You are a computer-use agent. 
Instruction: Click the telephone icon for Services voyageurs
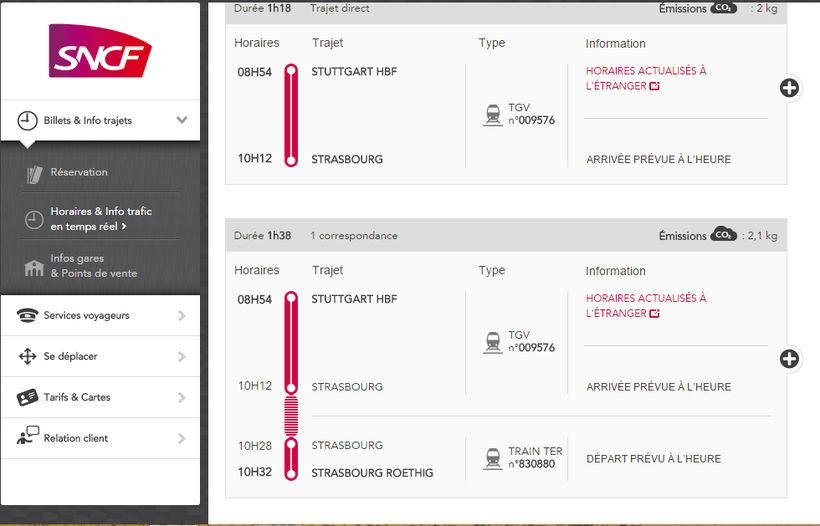pos(28,316)
